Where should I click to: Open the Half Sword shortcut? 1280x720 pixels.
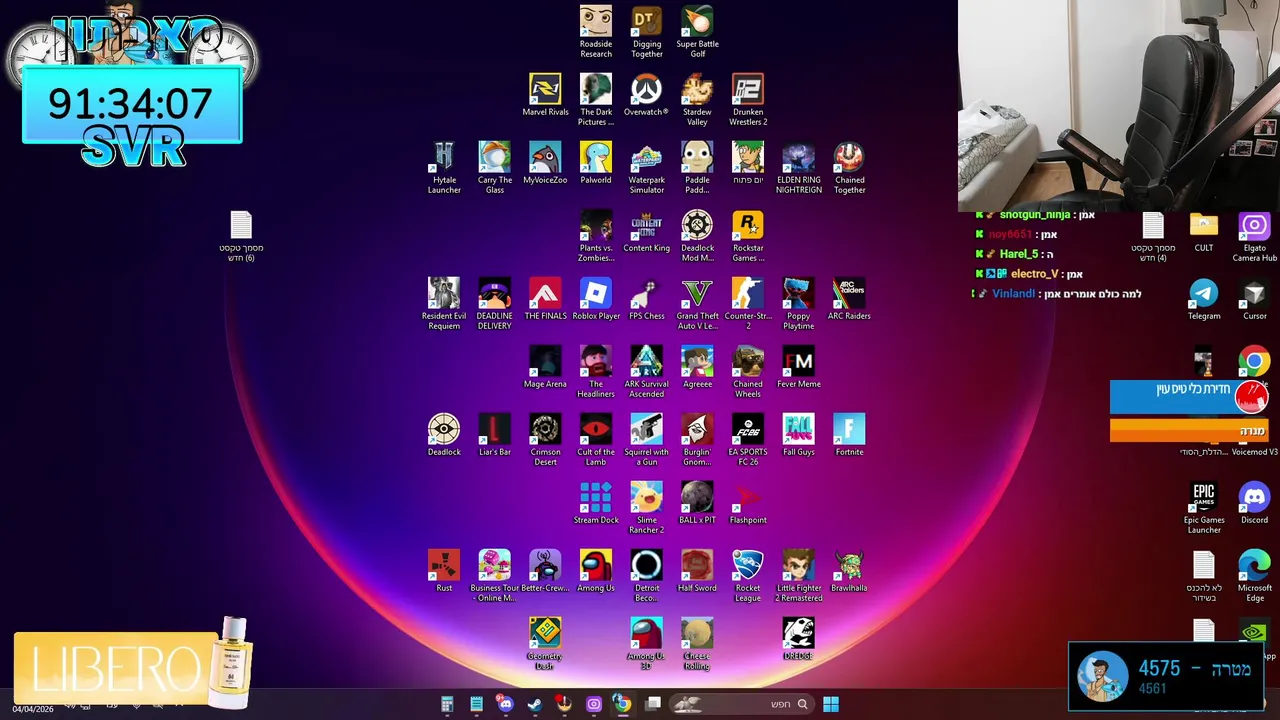click(x=697, y=571)
